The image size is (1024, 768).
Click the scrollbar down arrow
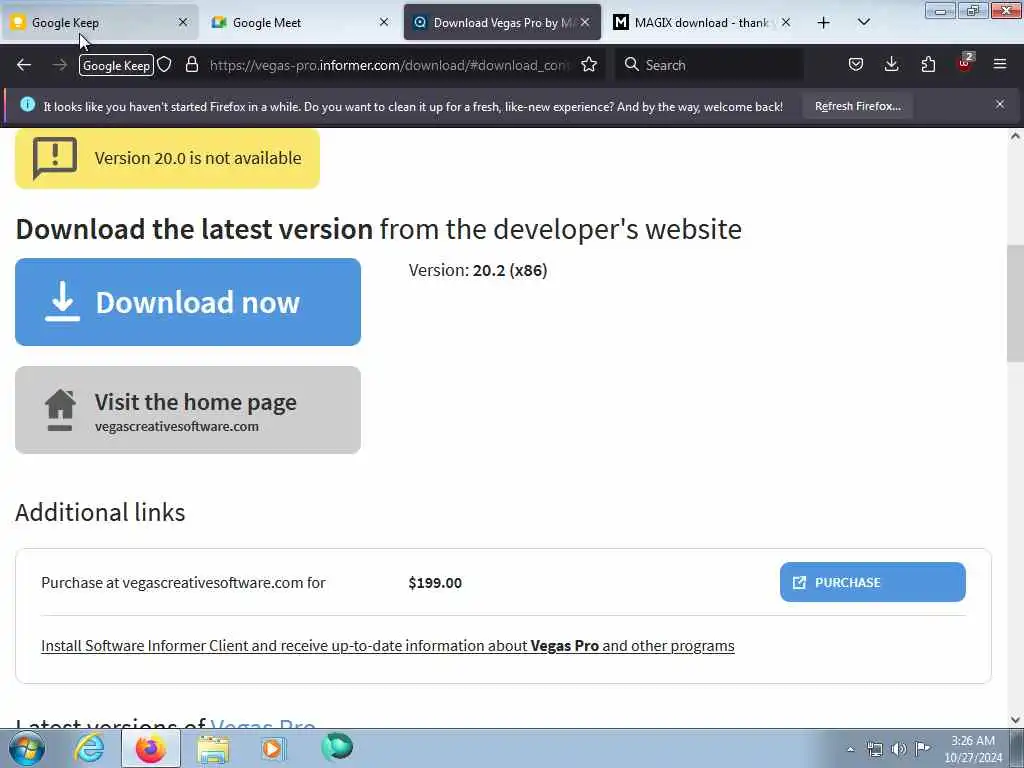1015,720
